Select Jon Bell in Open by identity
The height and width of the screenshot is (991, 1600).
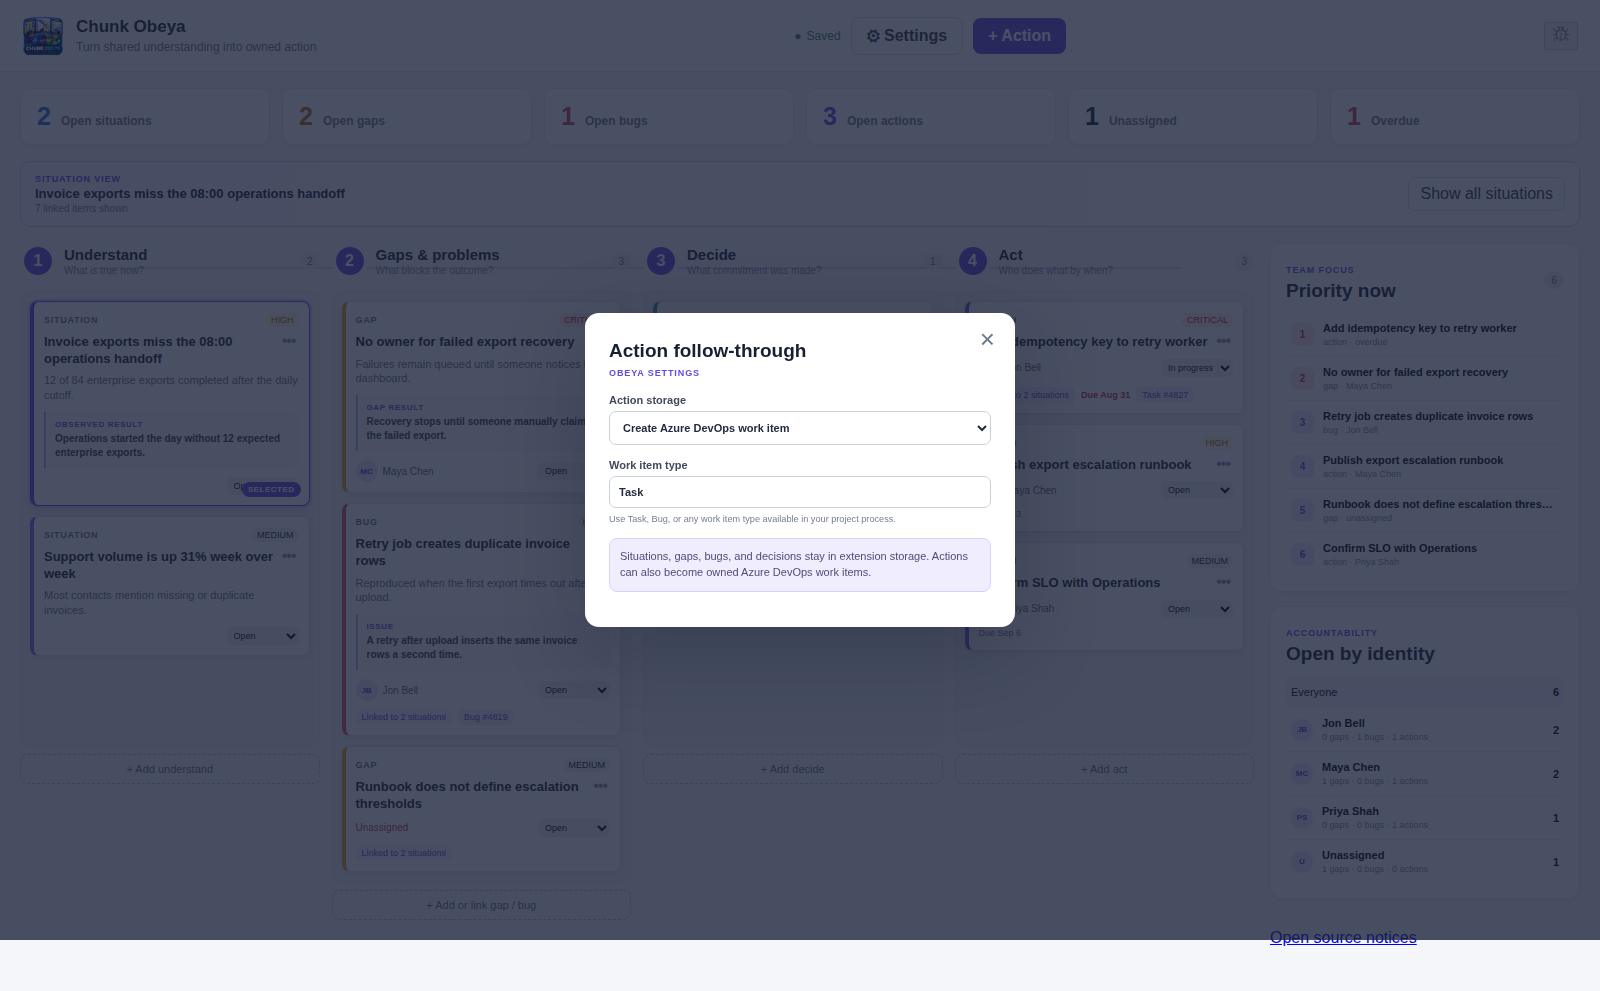[1425, 730]
